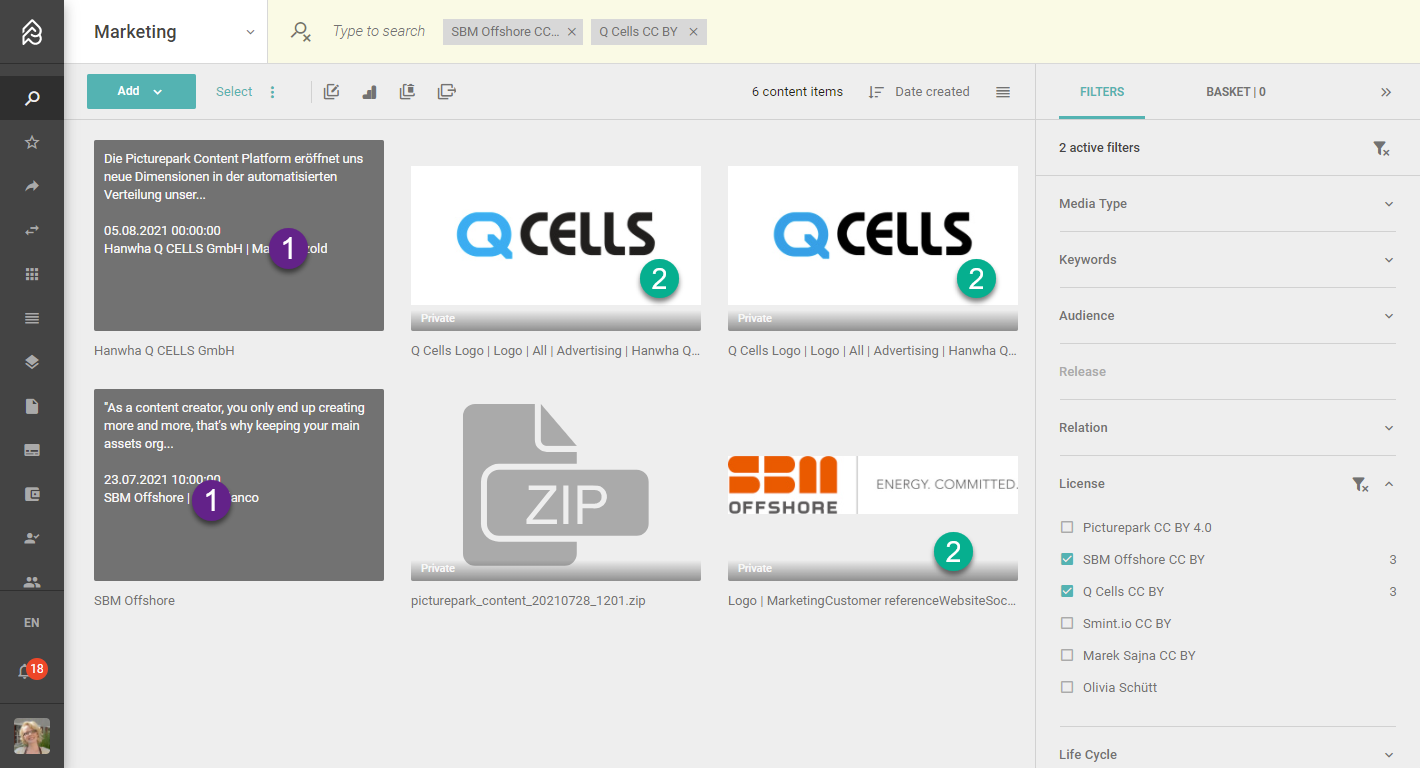Open the Date created sort dropdown
The width and height of the screenshot is (1420, 768).
coord(920,92)
